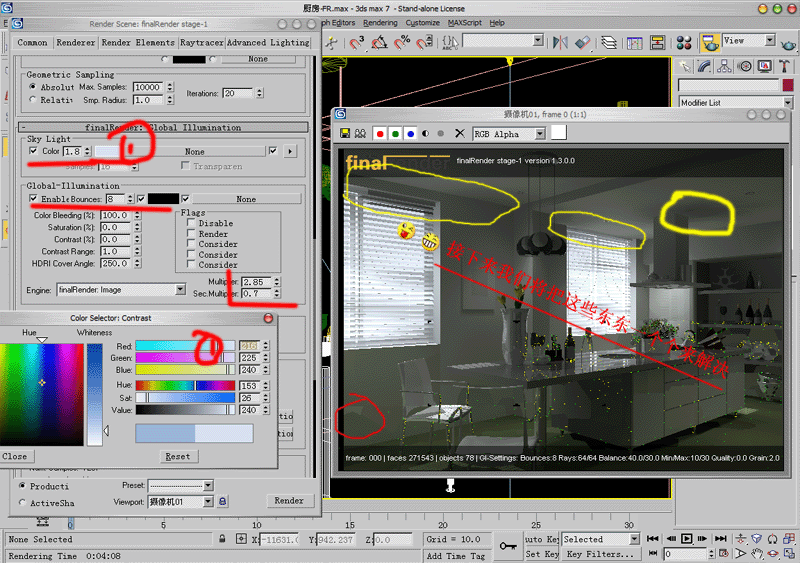Lock the selection with padlock icon
800x563 pixels.
222,538
